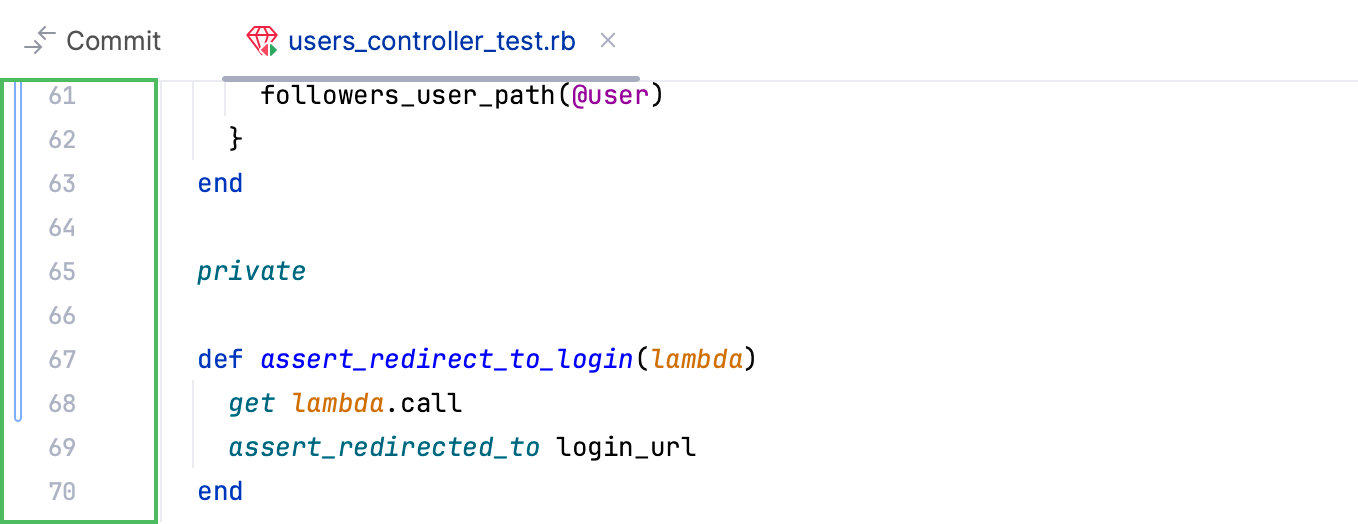Click the Ruby test file icon
The height and width of the screenshot is (524, 1358).
point(262,41)
